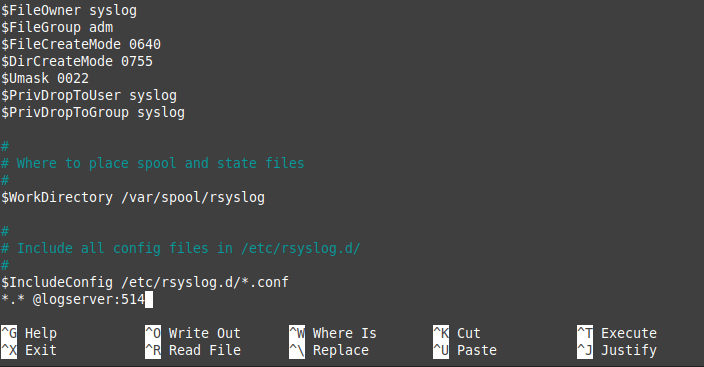704x367 pixels.
Task: Place cursor on $FileGroup adm line
Action: (57, 27)
